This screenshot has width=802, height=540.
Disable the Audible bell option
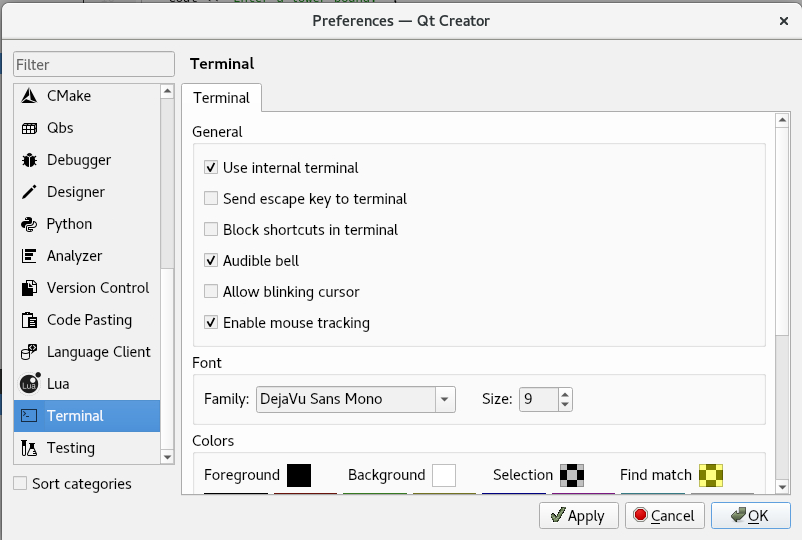211,260
